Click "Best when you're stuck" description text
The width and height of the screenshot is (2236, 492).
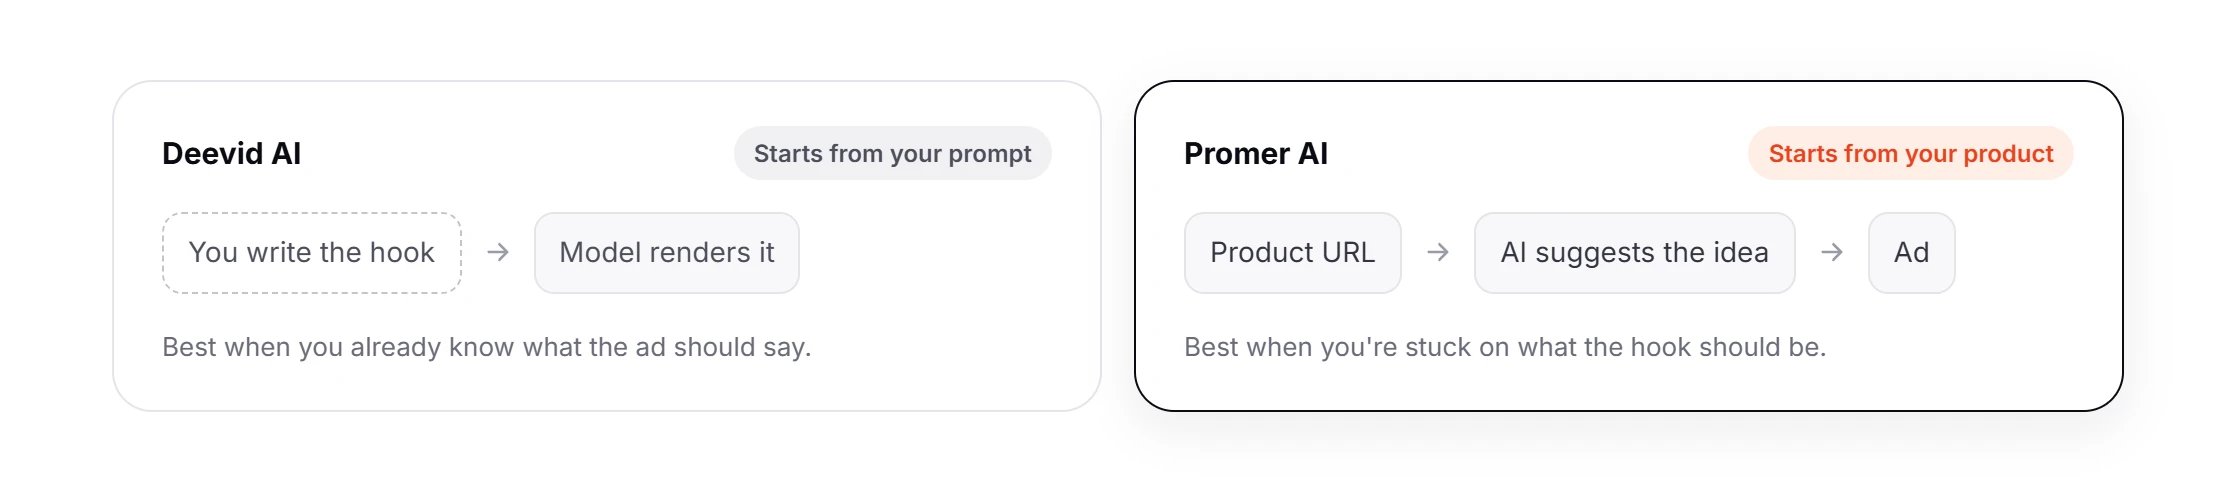(x=1505, y=347)
